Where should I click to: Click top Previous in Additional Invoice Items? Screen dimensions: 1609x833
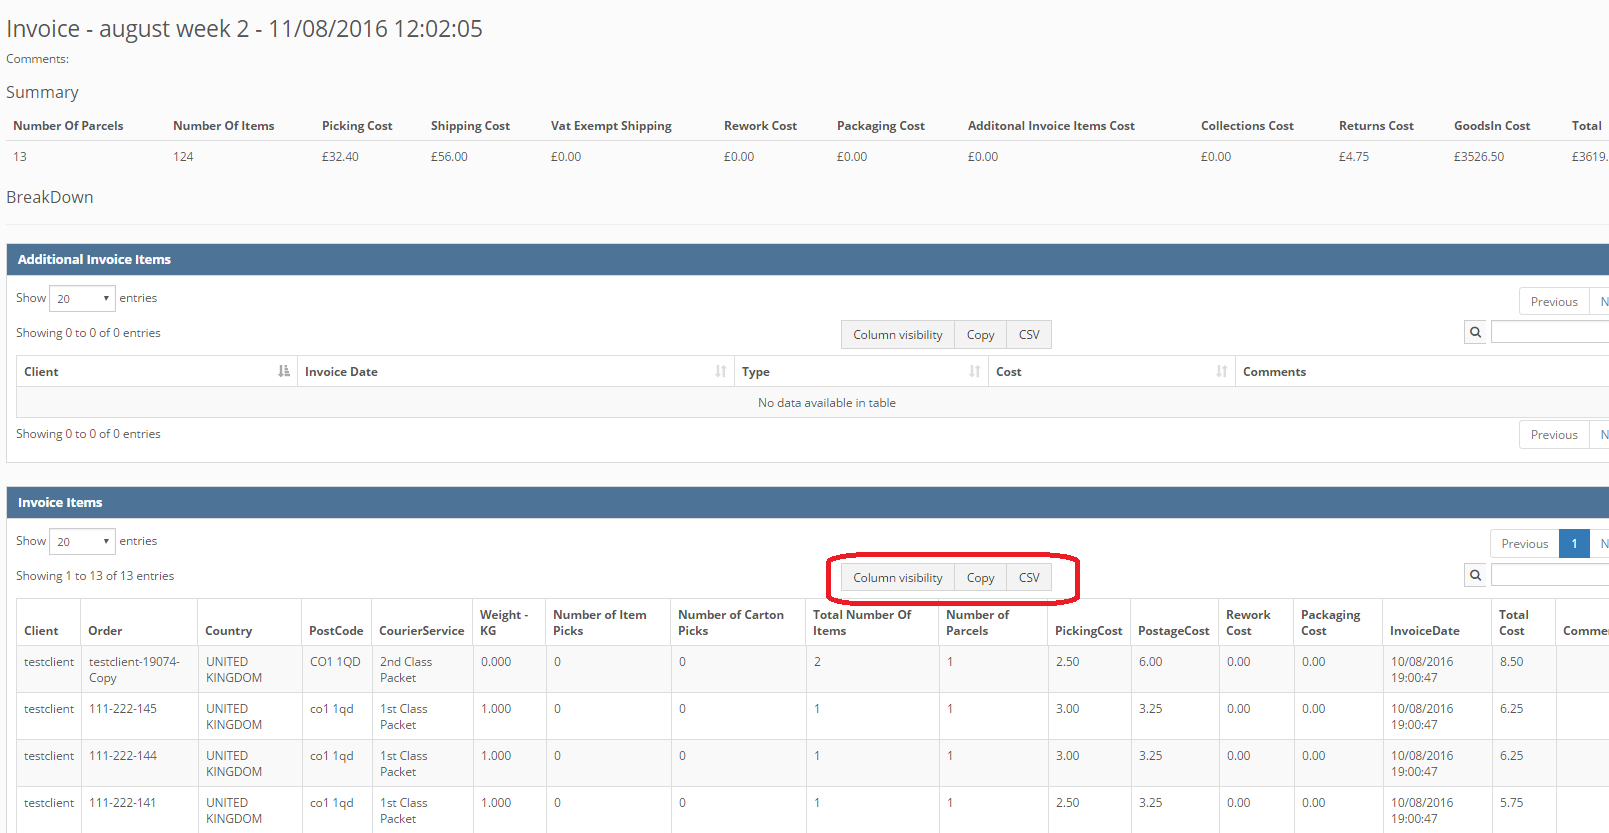pyautogui.click(x=1554, y=301)
